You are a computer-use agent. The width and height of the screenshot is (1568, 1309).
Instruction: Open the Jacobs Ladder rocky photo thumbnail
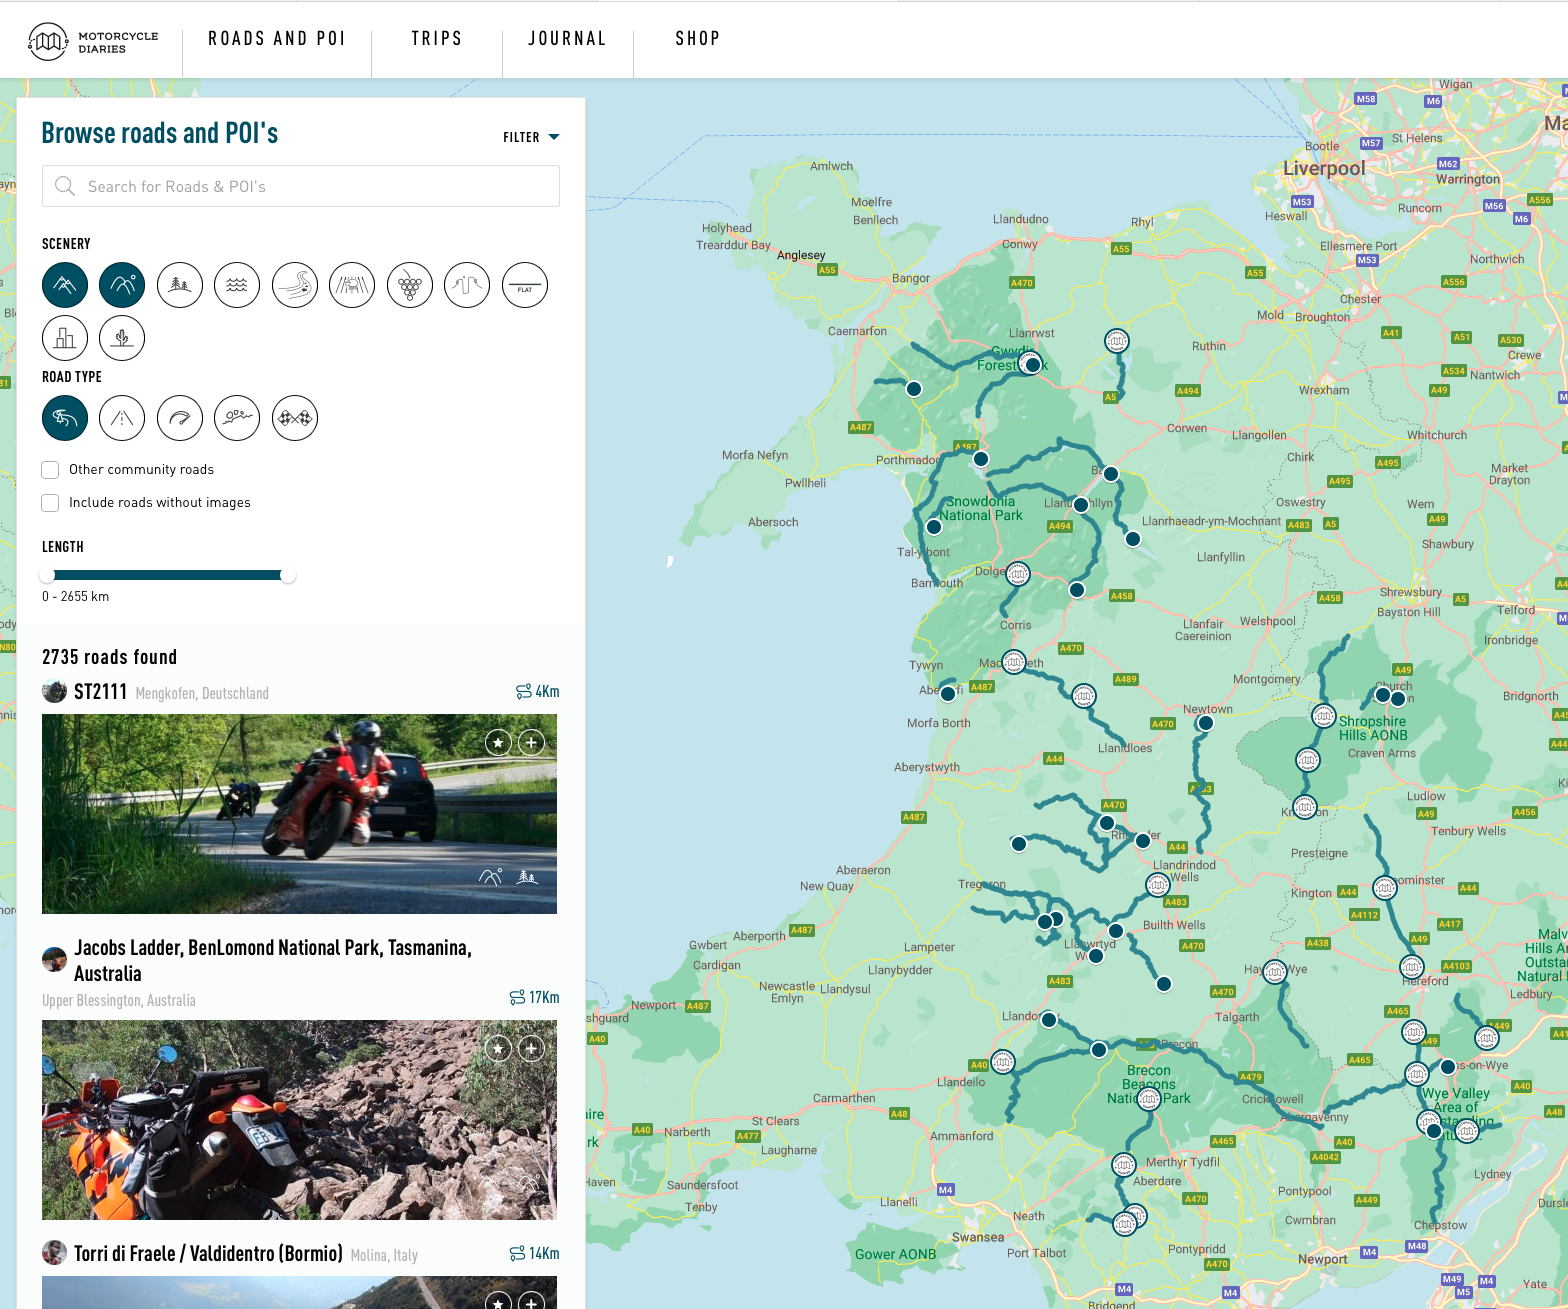[x=299, y=1120]
